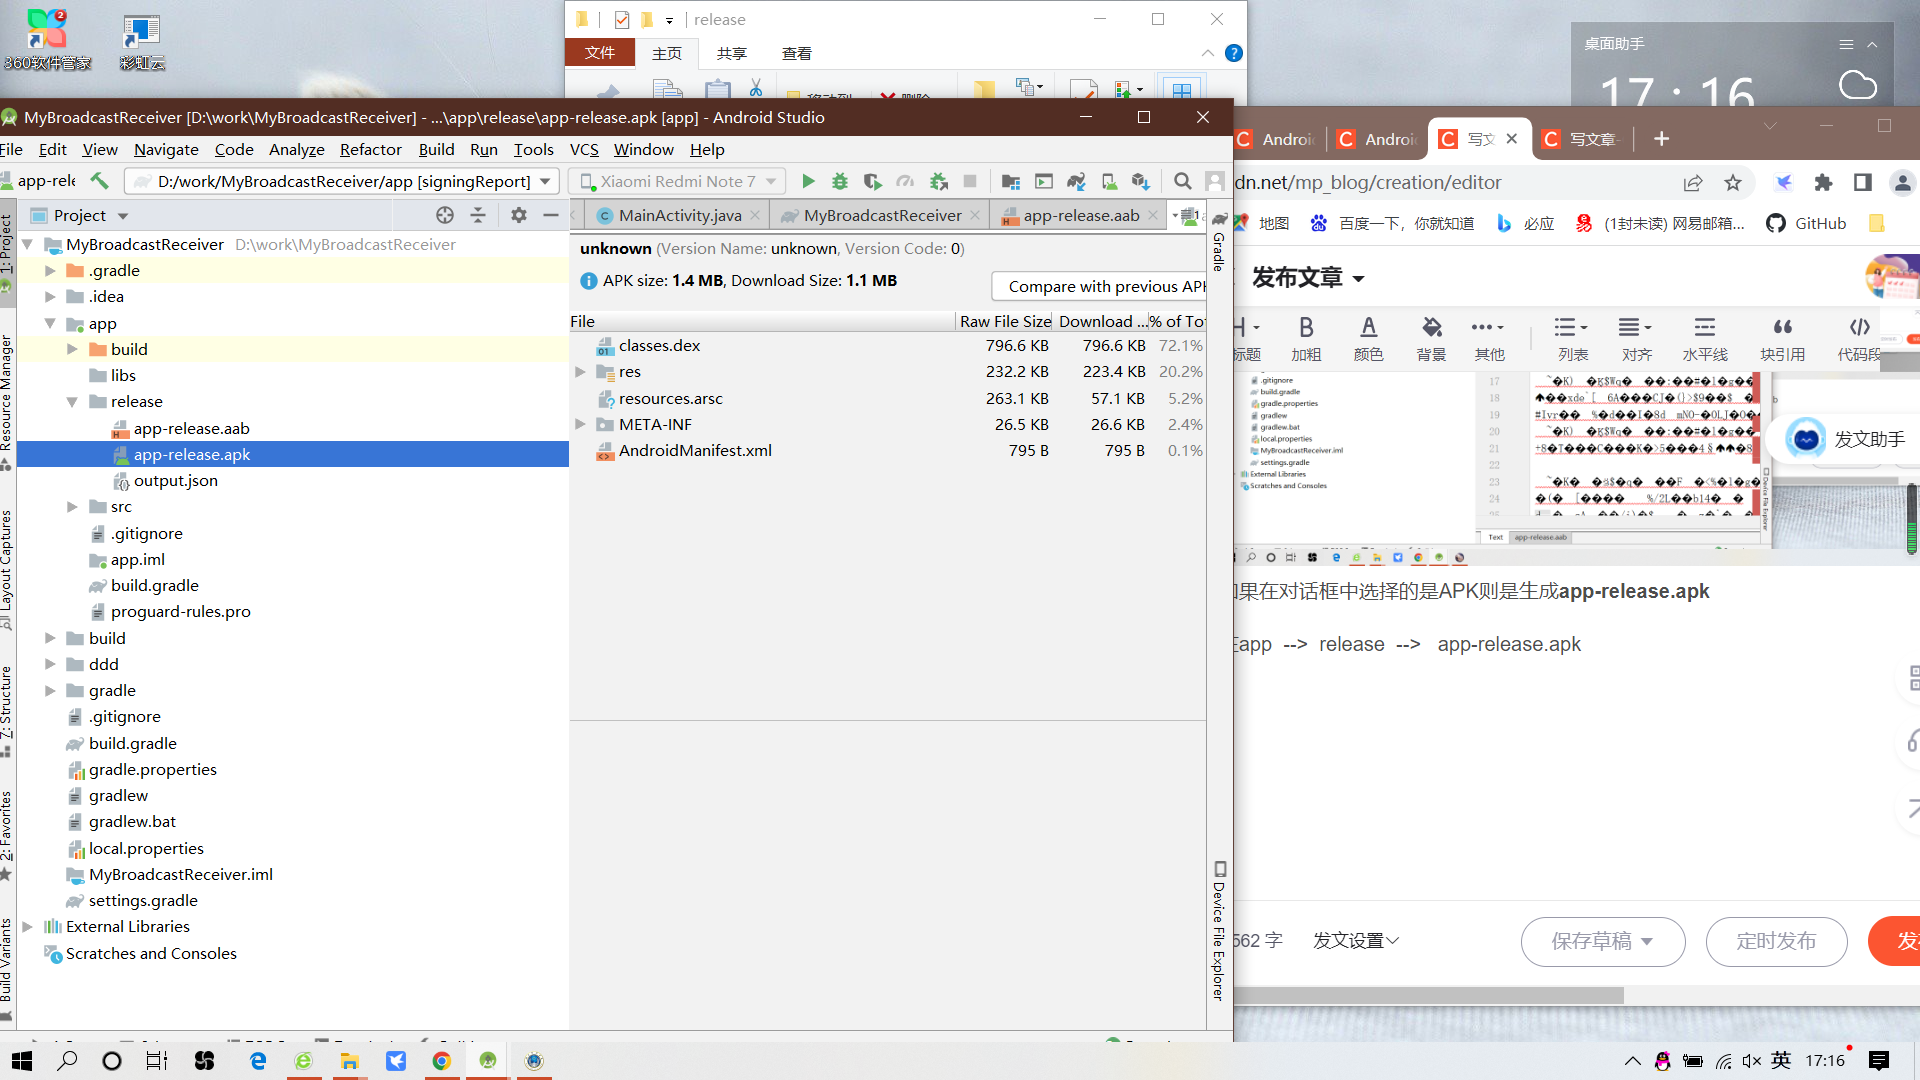Switch to the MainActivity.java tab

[678, 214]
